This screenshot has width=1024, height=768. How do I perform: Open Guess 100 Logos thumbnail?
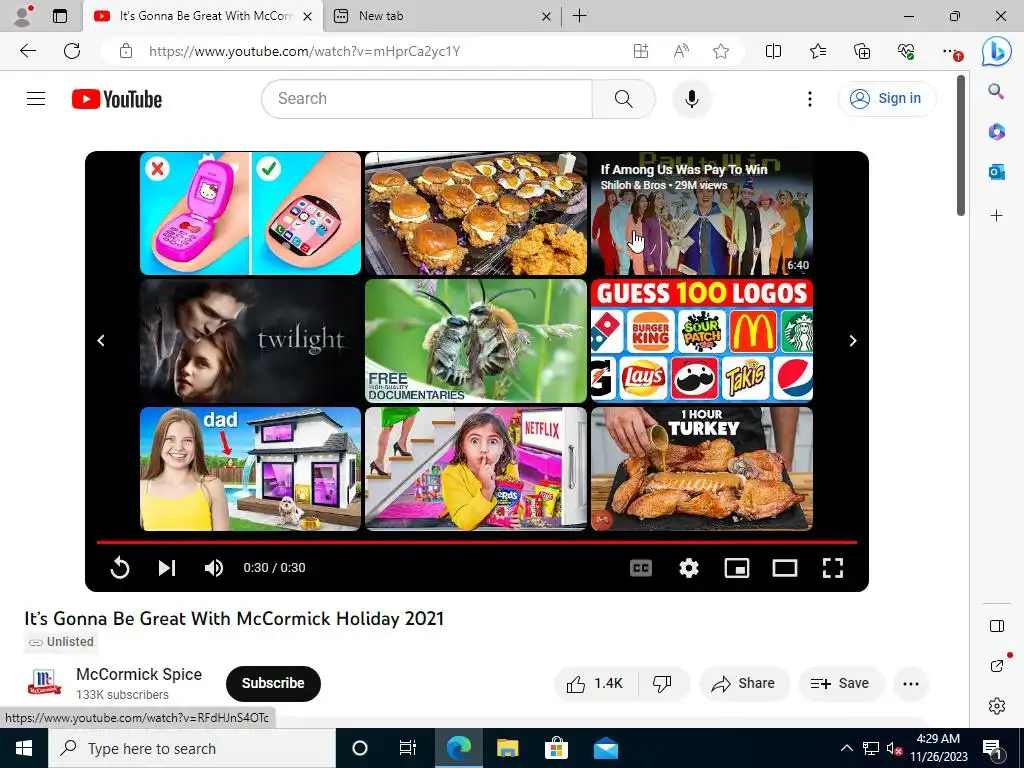point(701,341)
